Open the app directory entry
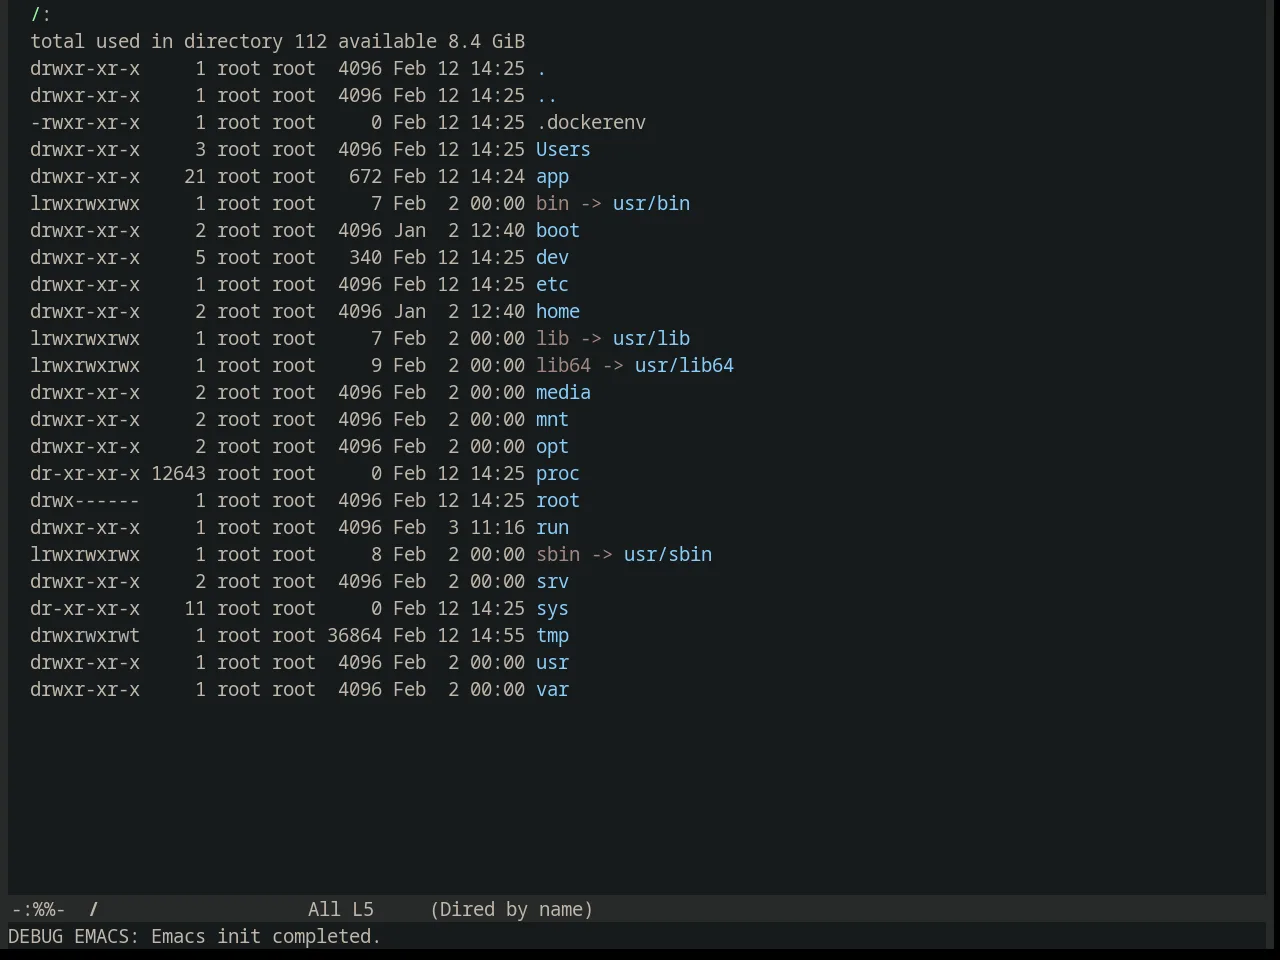The height and width of the screenshot is (960, 1280). (x=552, y=176)
